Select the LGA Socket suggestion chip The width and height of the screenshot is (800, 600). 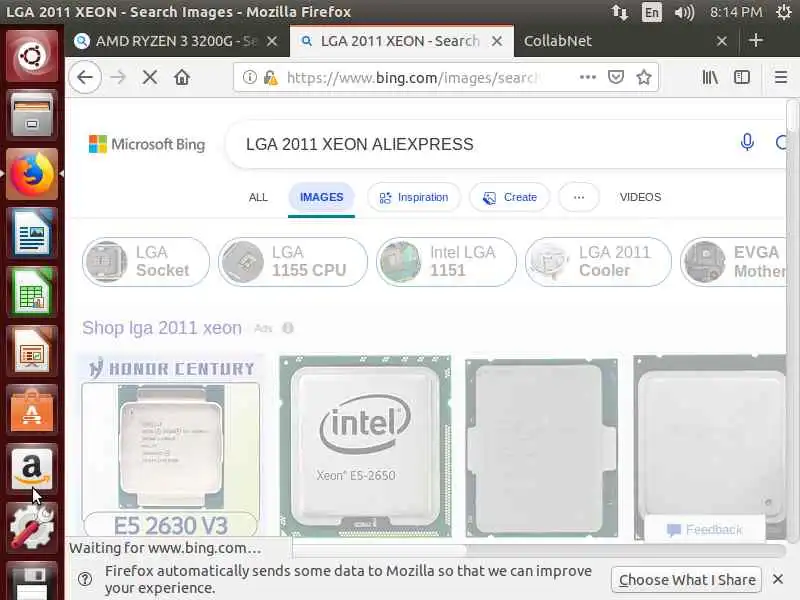pyautogui.click(x=146, y=262)
